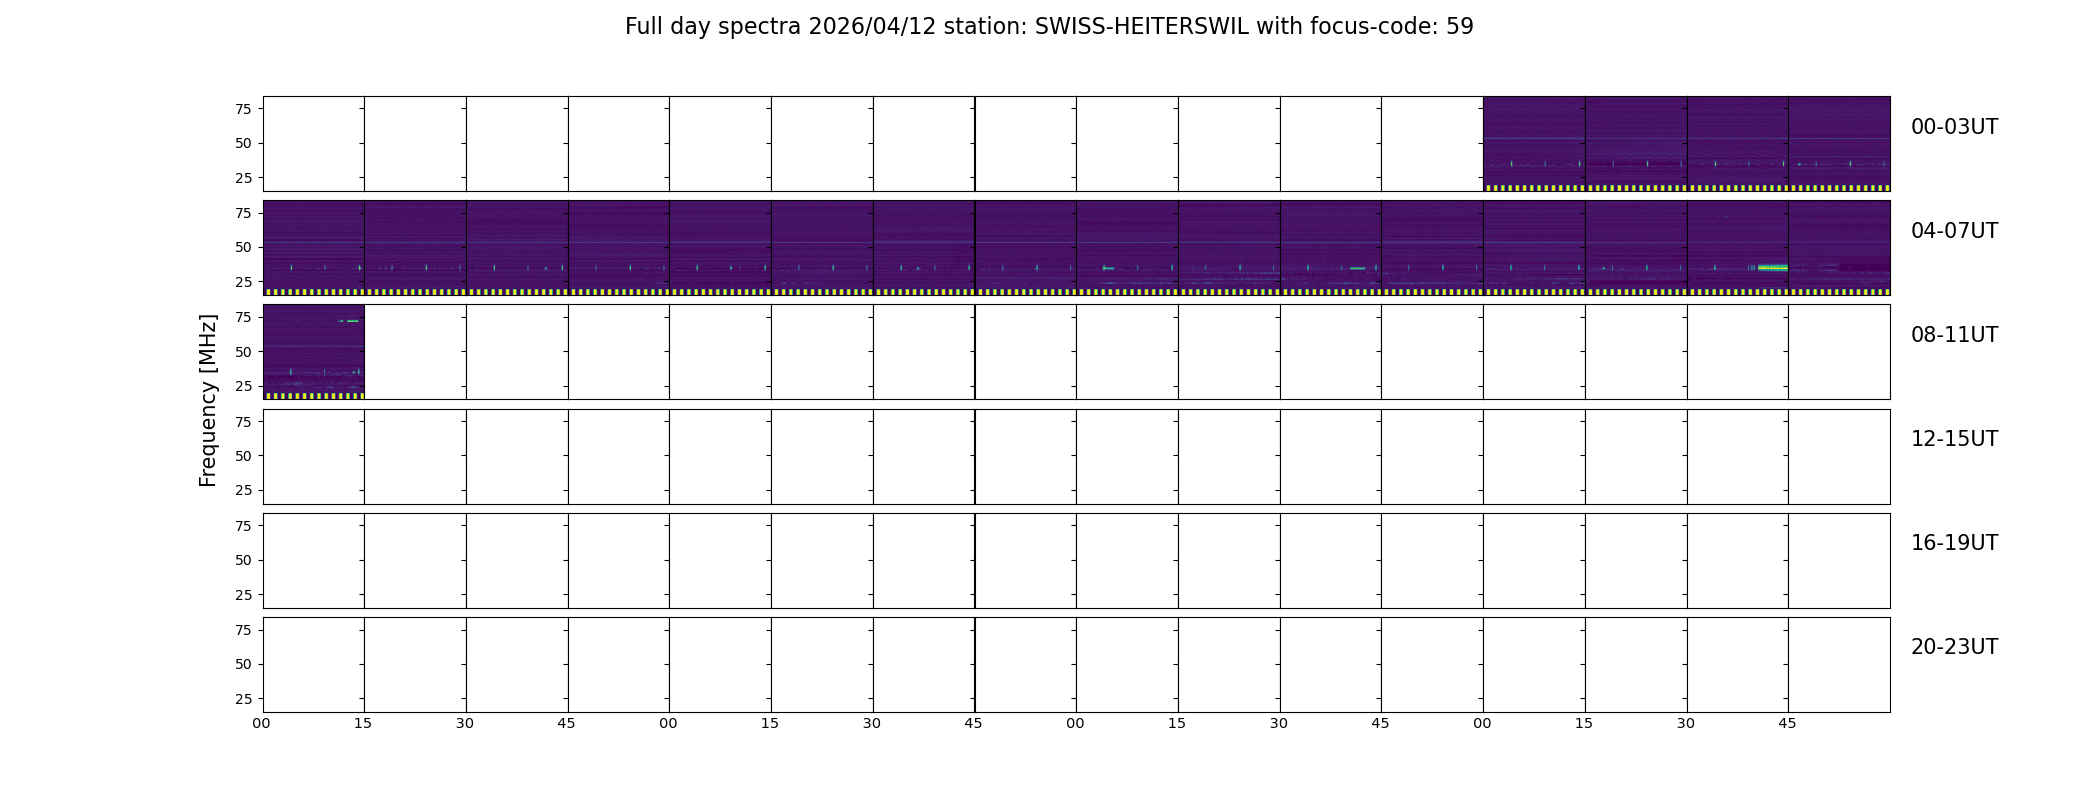Screen dimensions: 2100x800
Task: Click the plot title mentioning SWISS-HEITERSWIL
Action: (x=1049, y=27)
